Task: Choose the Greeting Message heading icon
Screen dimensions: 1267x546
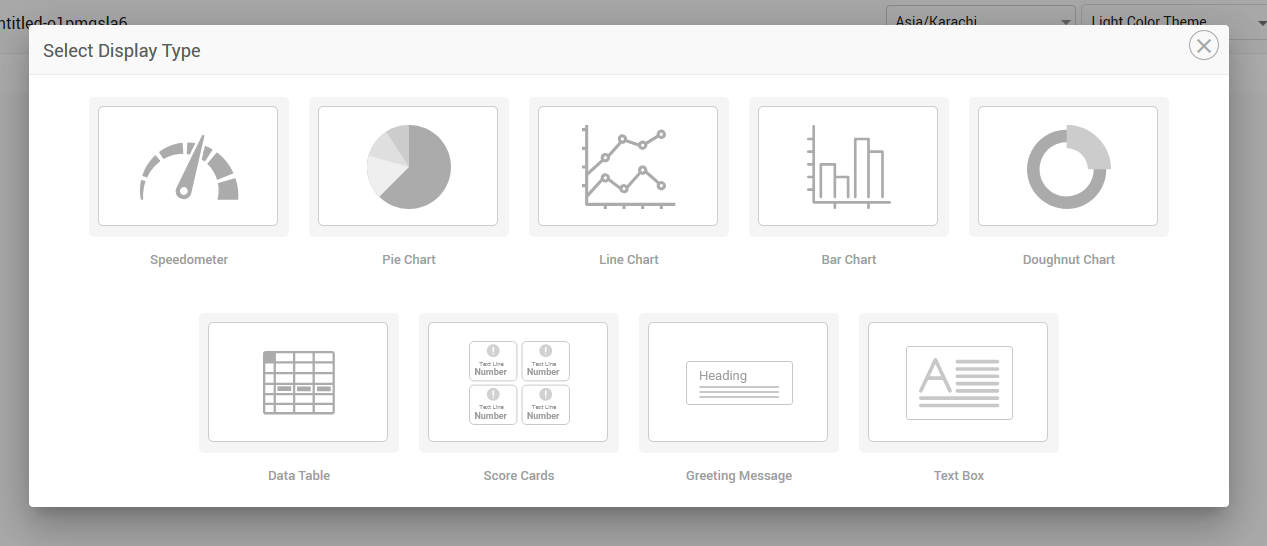Action: 738,382
